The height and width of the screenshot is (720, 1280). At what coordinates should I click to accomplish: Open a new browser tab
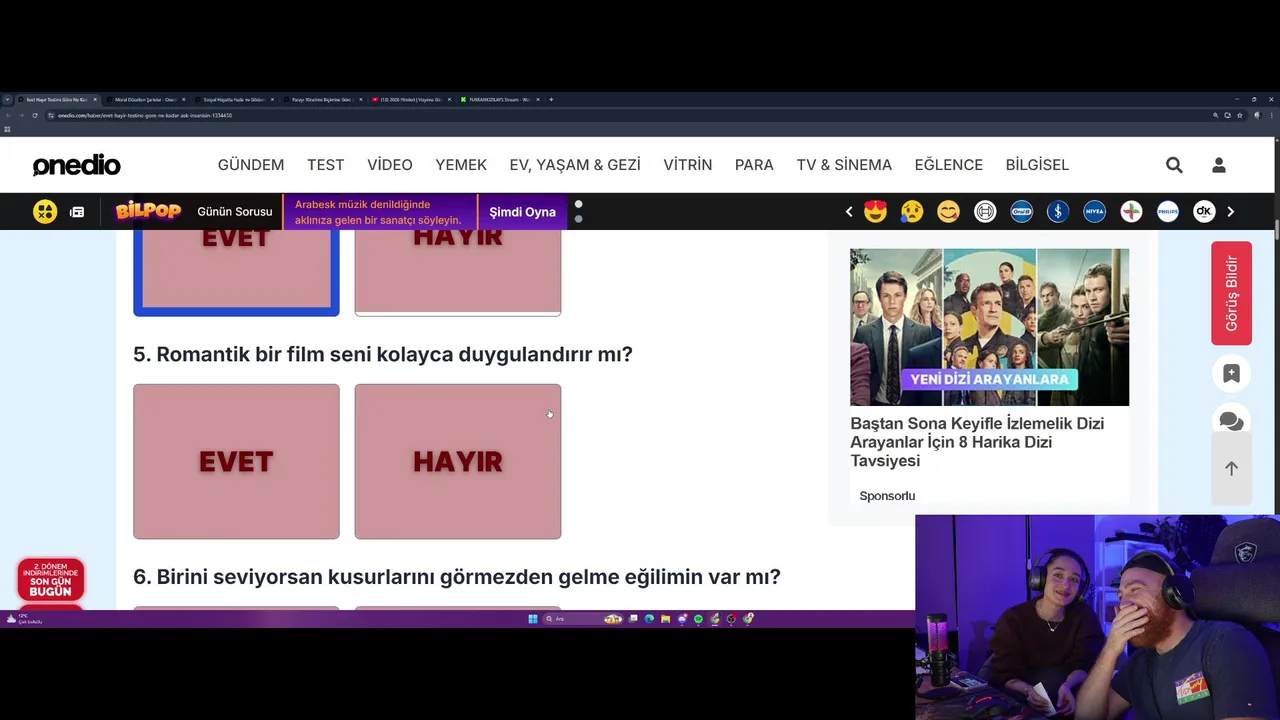[x=551, y=100]
